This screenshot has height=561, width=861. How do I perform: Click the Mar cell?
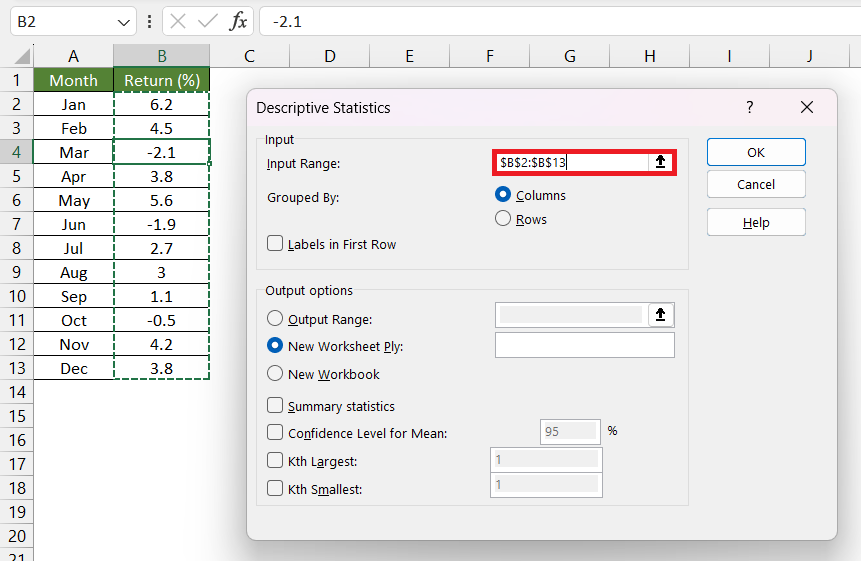tap(74, 152)
